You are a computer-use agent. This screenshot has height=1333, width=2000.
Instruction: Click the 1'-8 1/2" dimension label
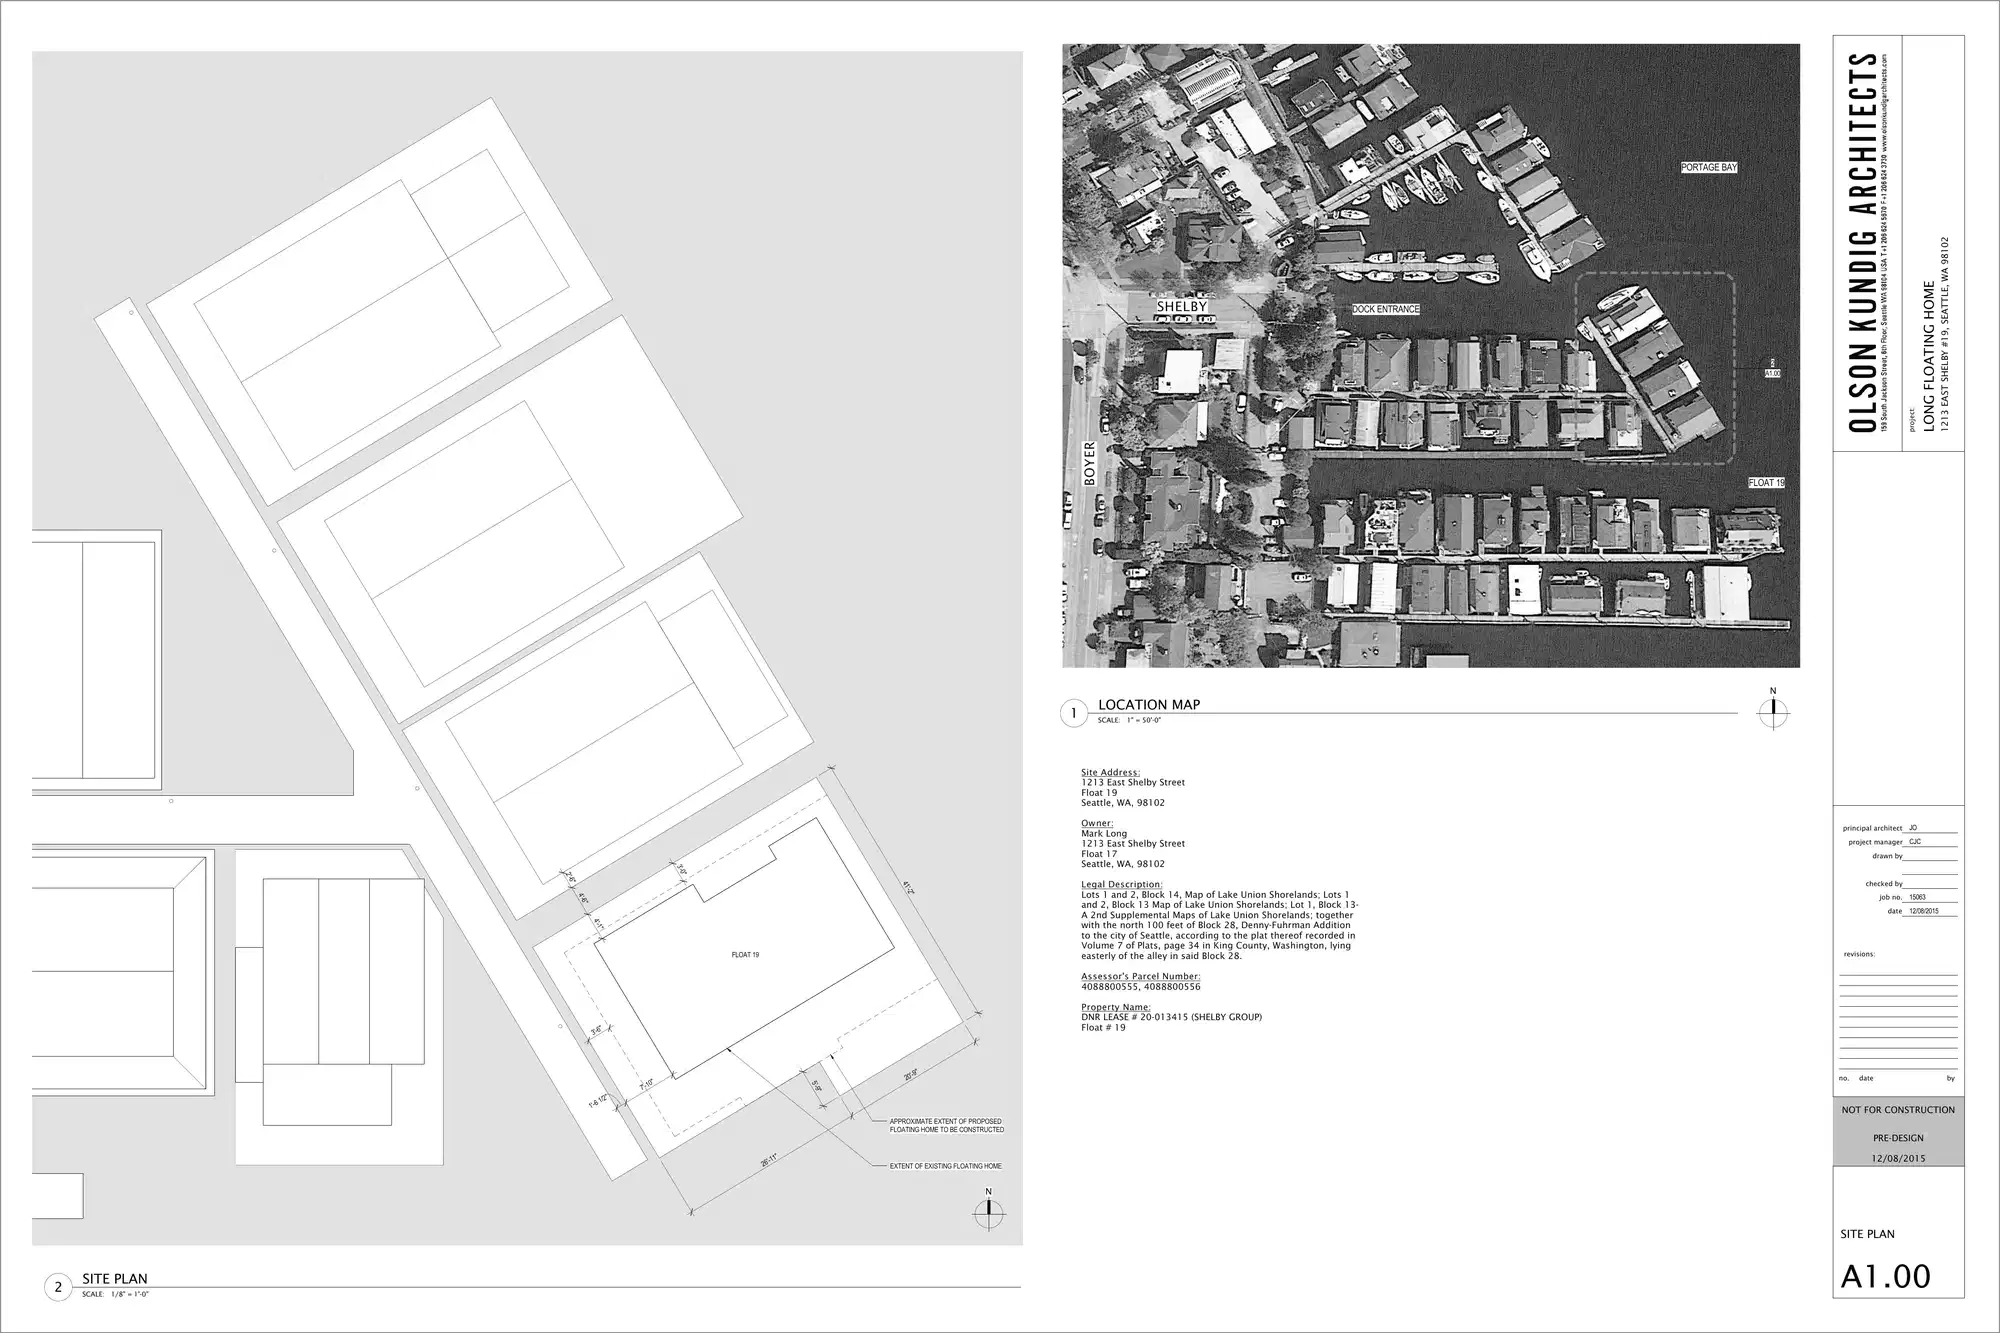point(598,1101)
